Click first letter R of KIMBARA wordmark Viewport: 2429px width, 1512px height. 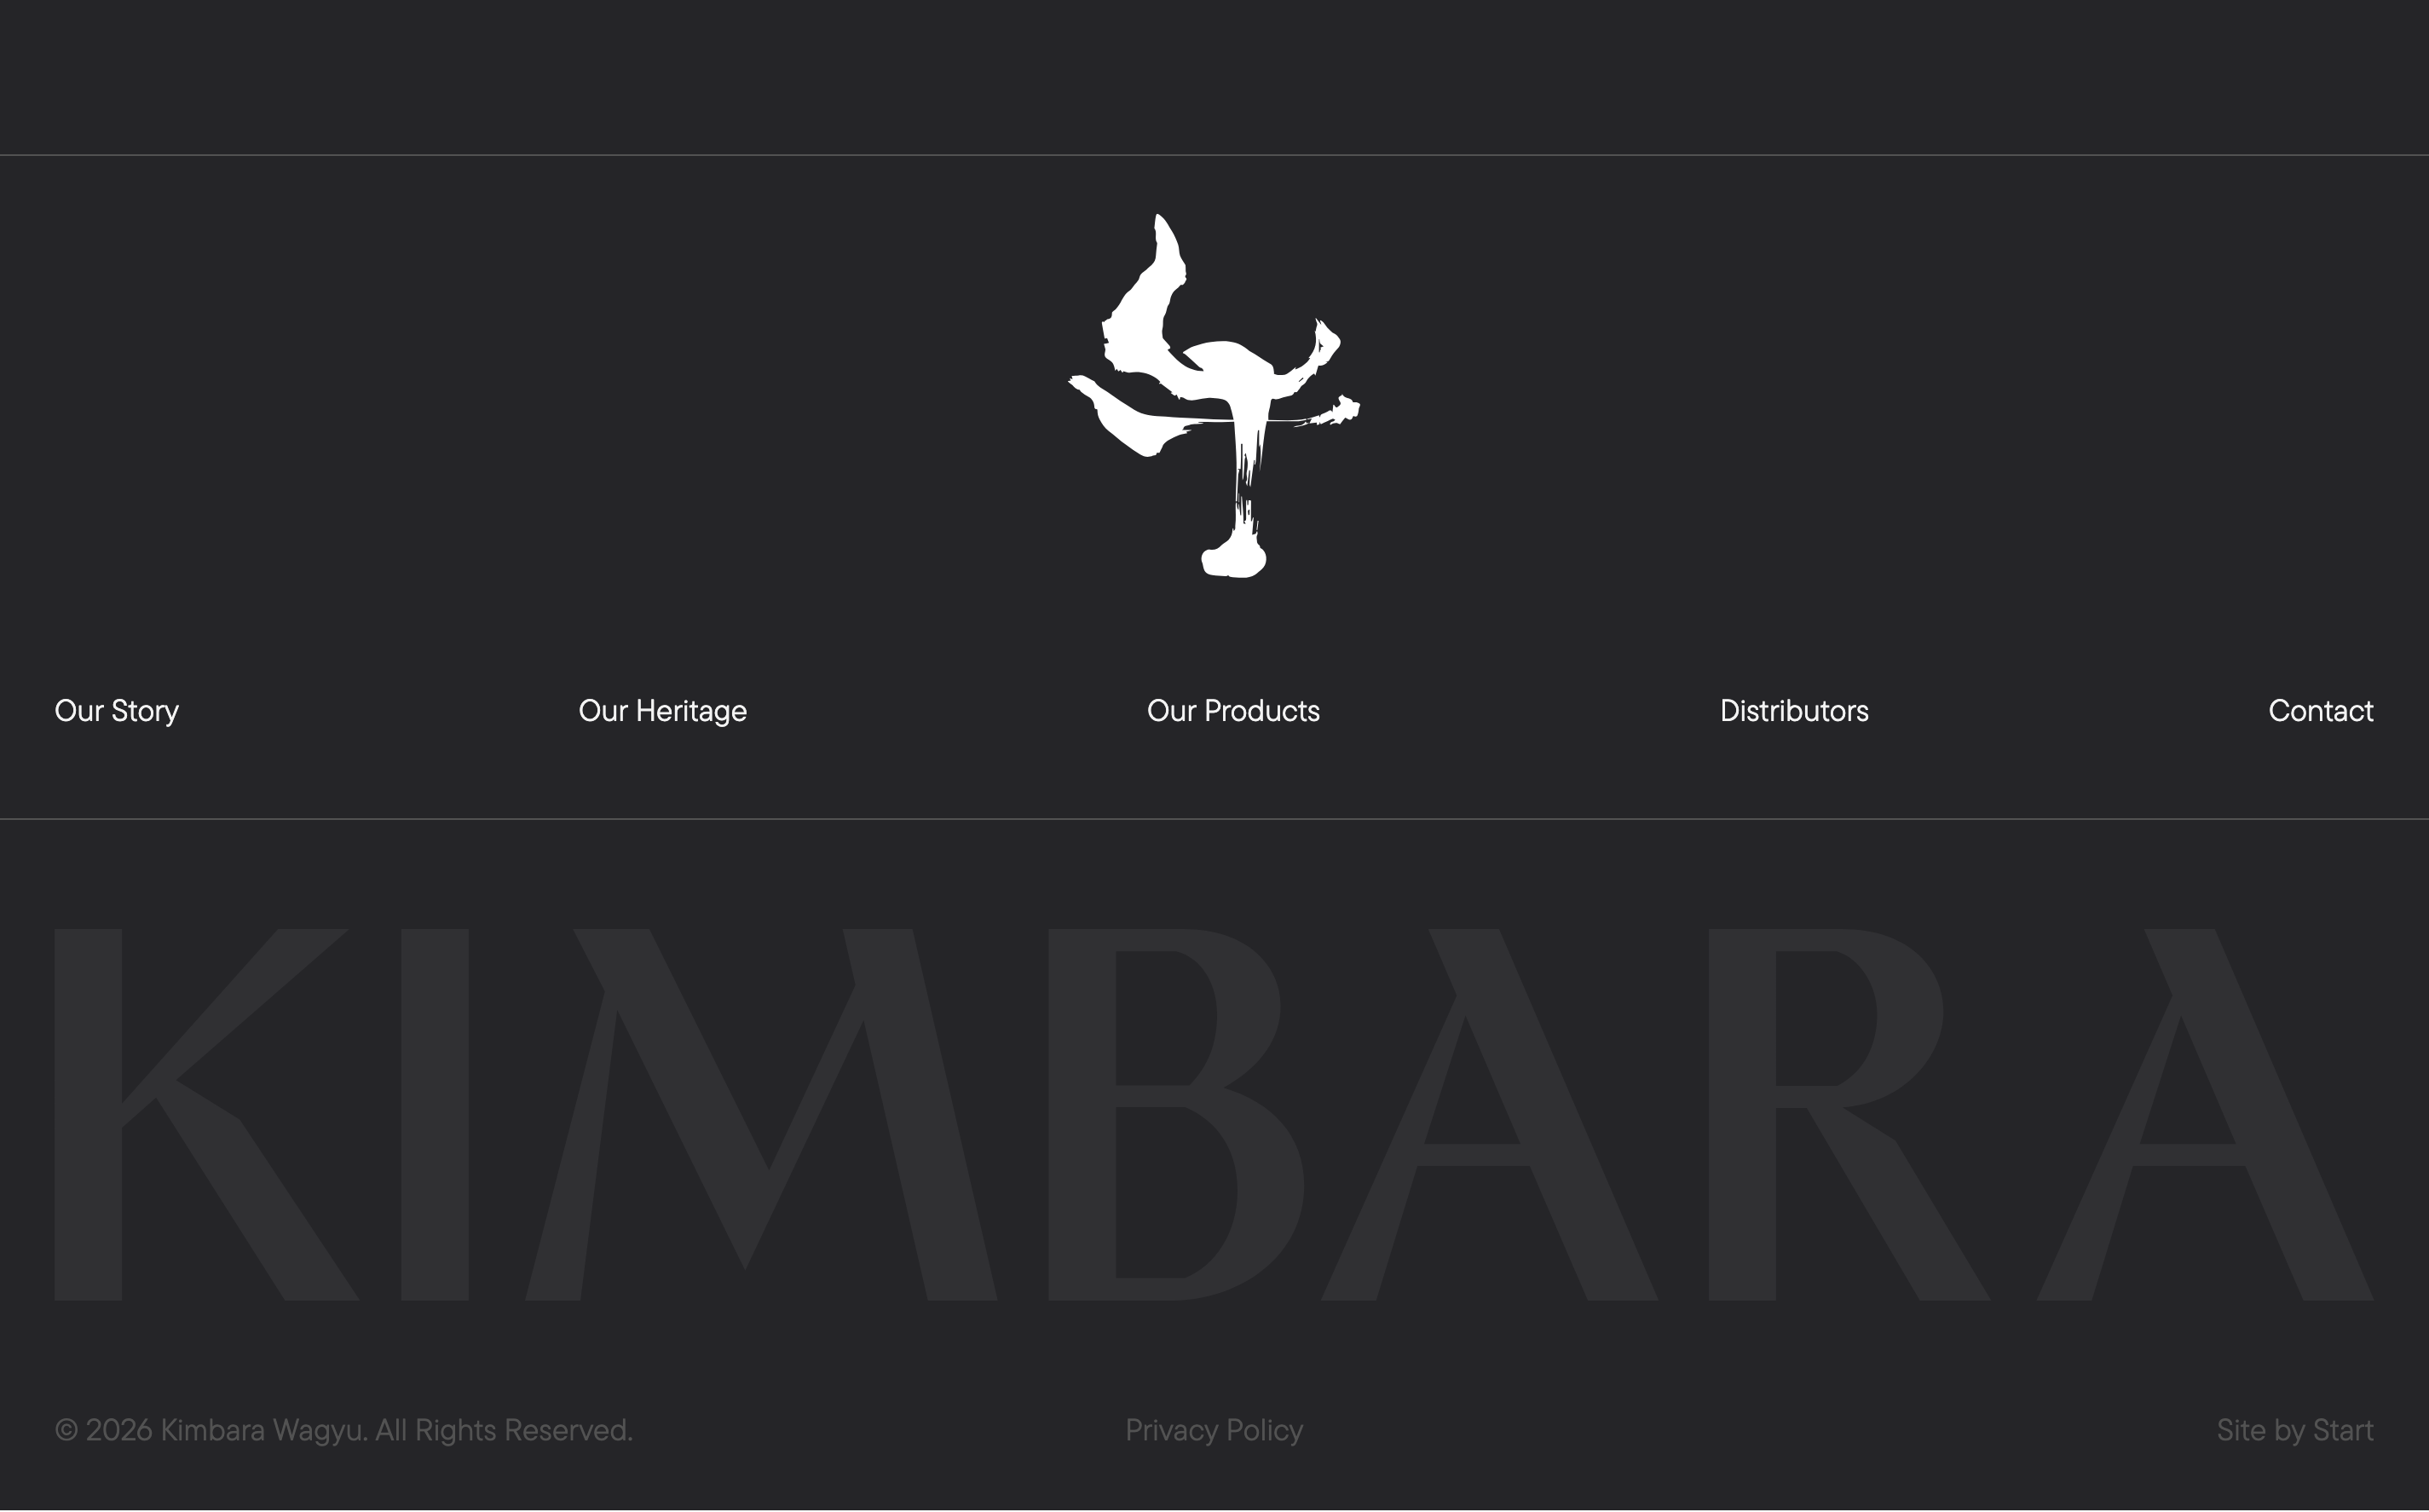pyautogui.click(x=1848, y=1115)
